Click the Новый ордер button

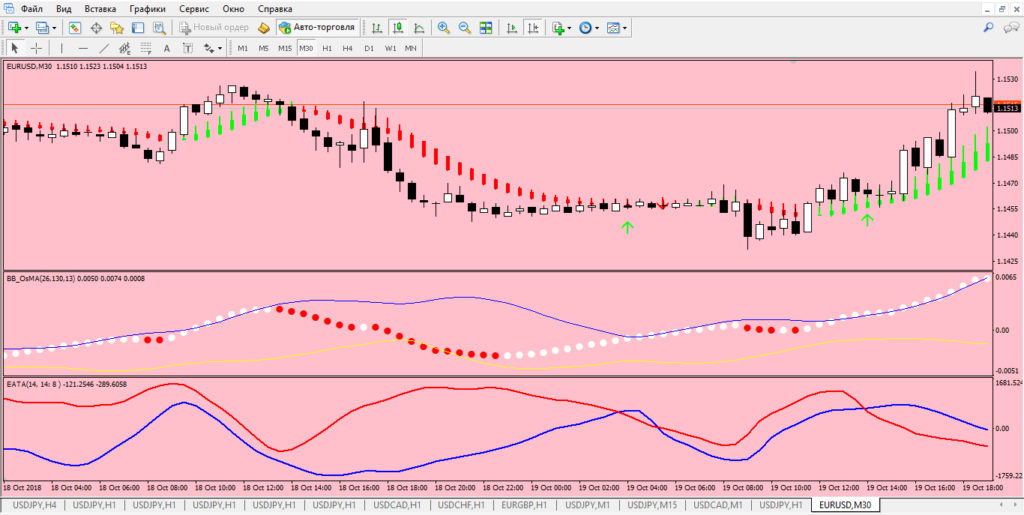[214, 28]
